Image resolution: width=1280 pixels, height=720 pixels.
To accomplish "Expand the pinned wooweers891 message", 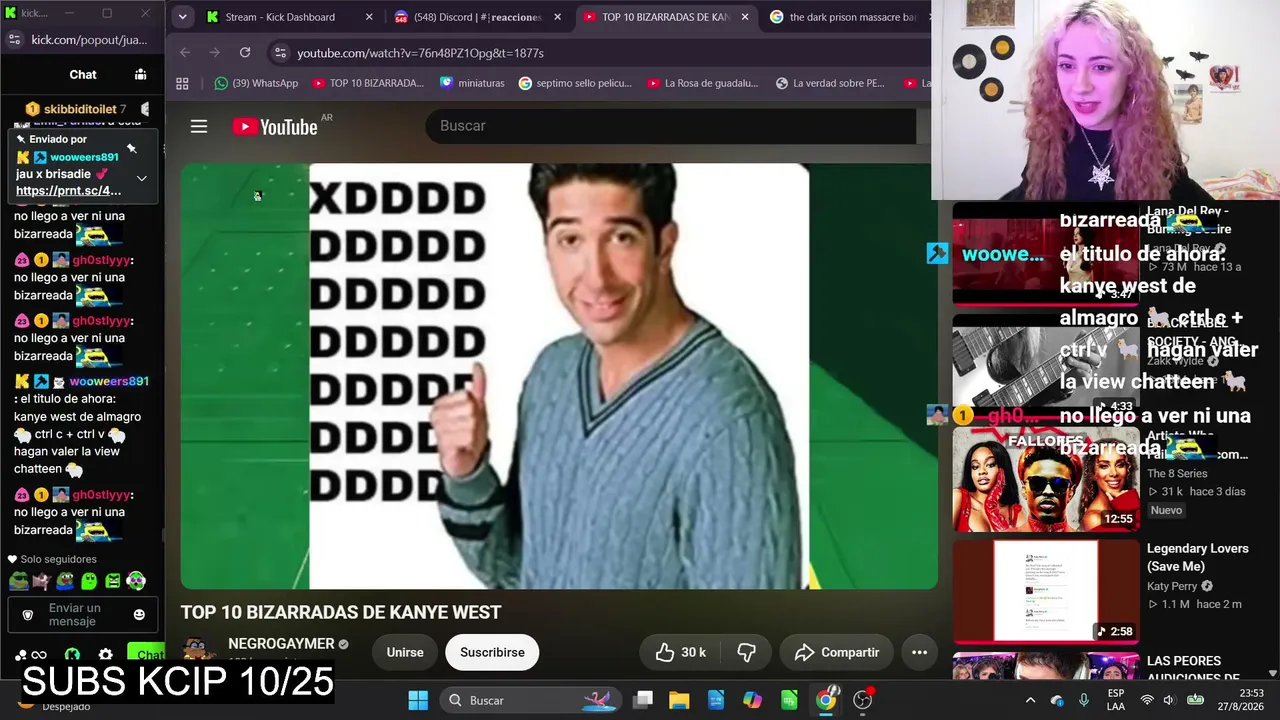I will (141, 178).
